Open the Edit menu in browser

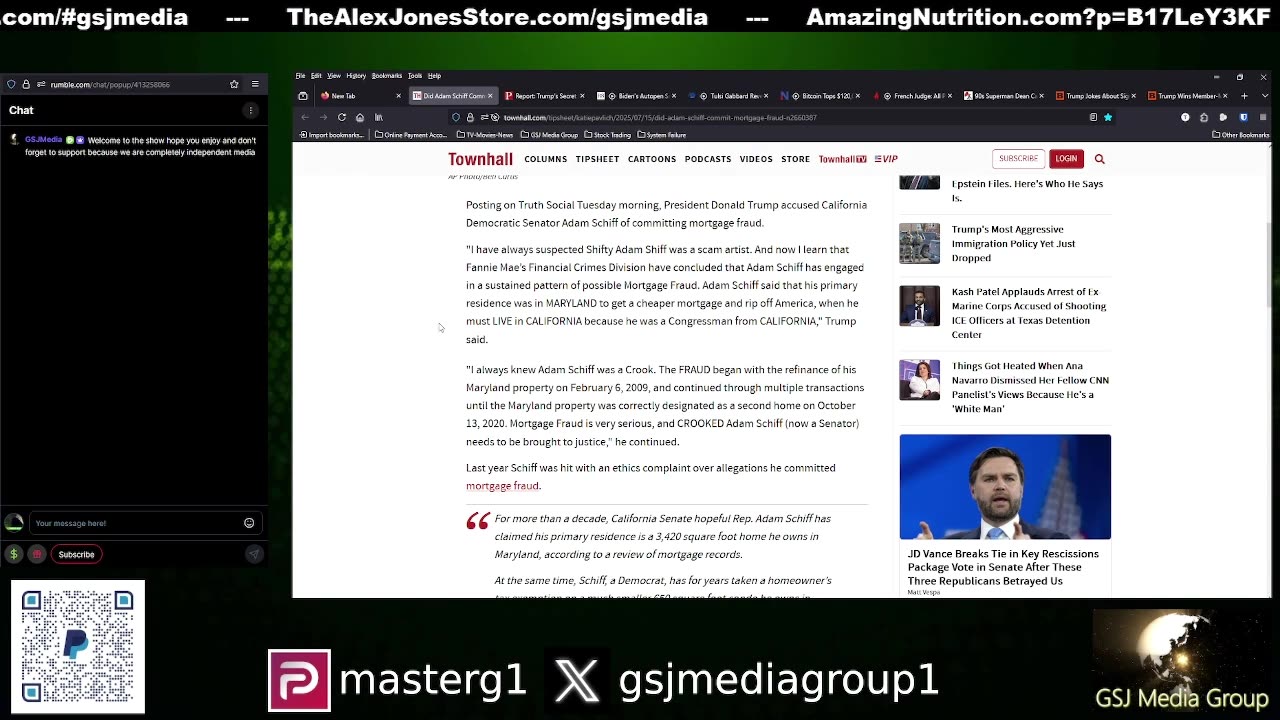pos(316,75)
